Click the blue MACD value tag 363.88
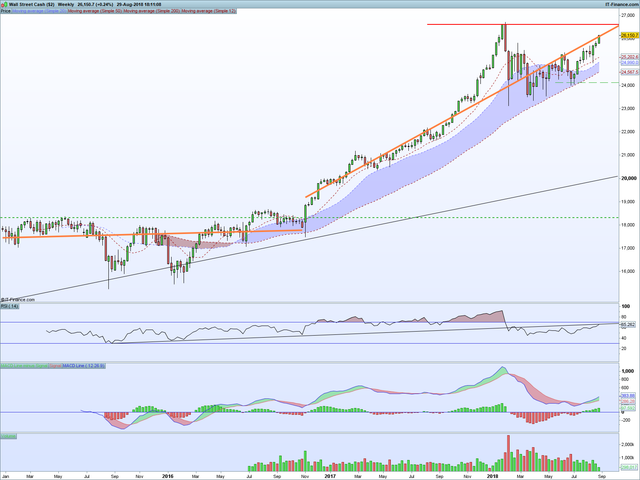This screenshot has width=640, height=480. 629,396
